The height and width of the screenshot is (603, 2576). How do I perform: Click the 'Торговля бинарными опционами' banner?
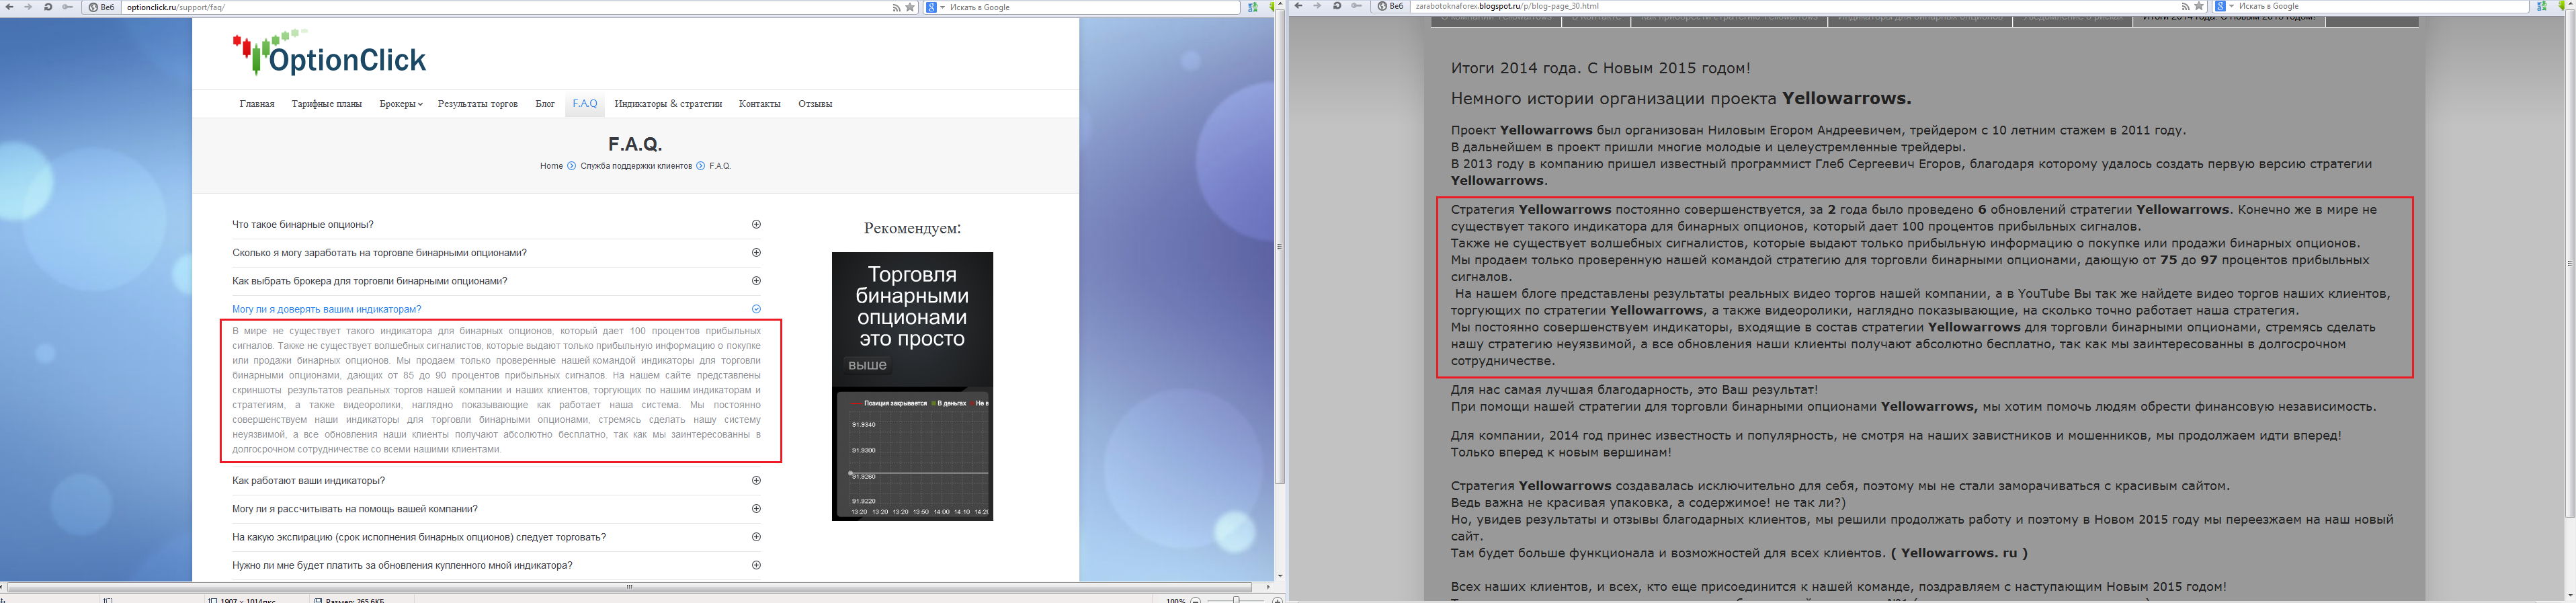(x=912, y=386)
